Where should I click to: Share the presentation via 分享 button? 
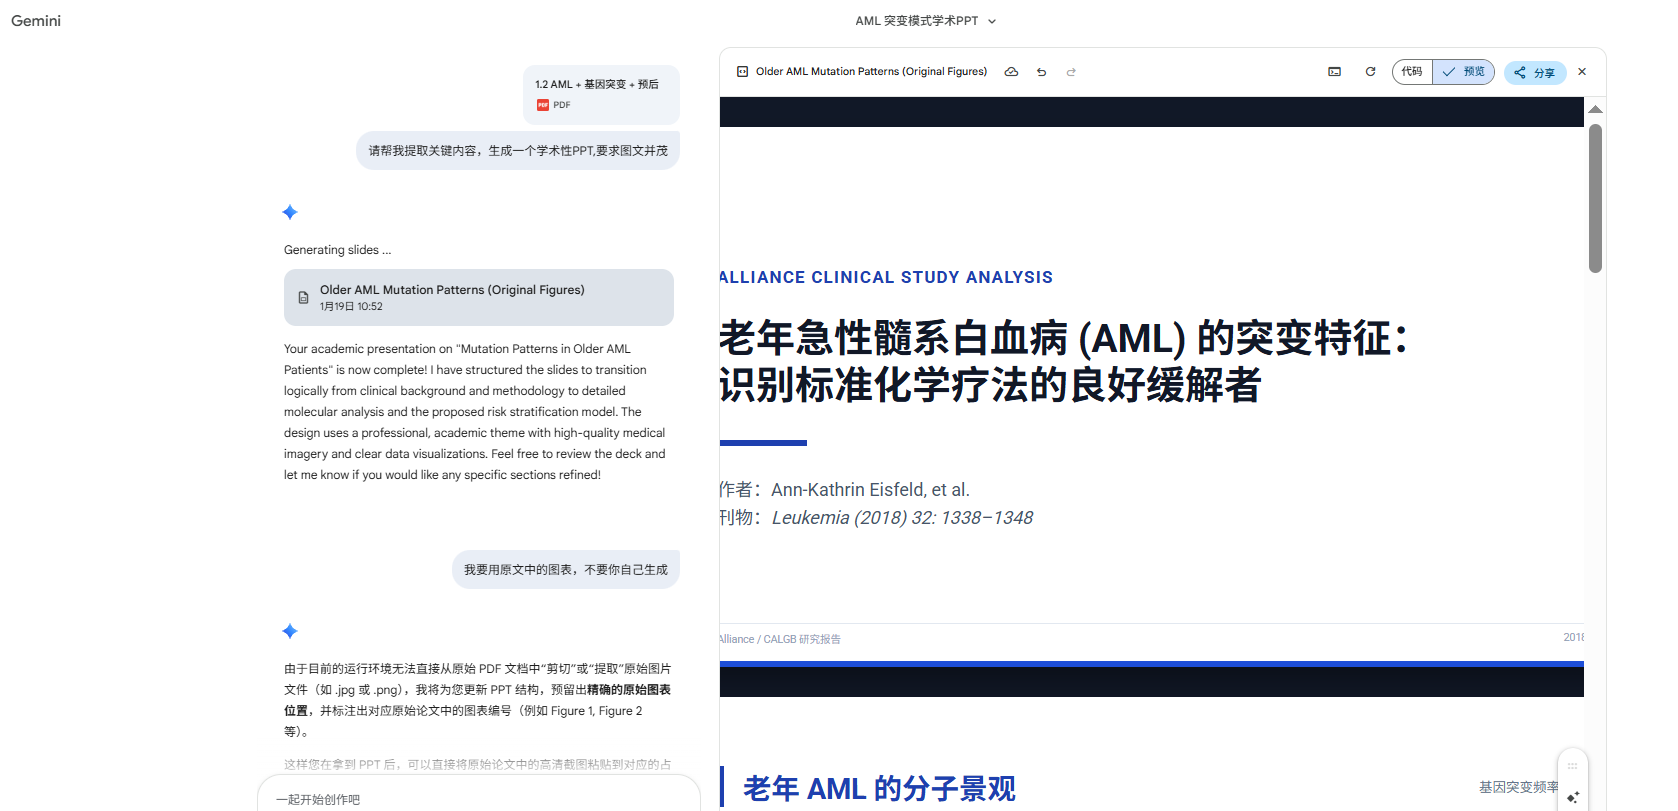tap(1534, 72)
